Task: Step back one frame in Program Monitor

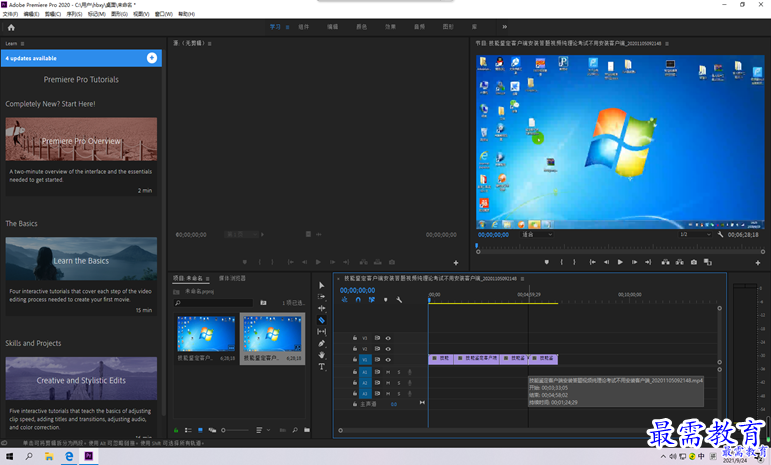Action: click(x=606, y=262)
